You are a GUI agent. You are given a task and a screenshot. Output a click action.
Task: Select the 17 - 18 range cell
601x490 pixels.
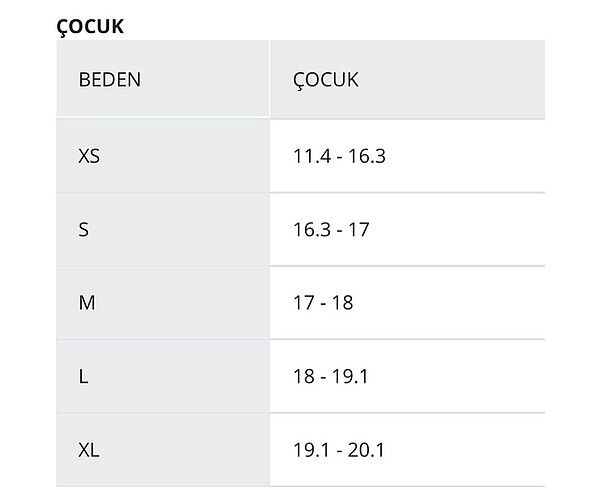(x=323, y=302)
